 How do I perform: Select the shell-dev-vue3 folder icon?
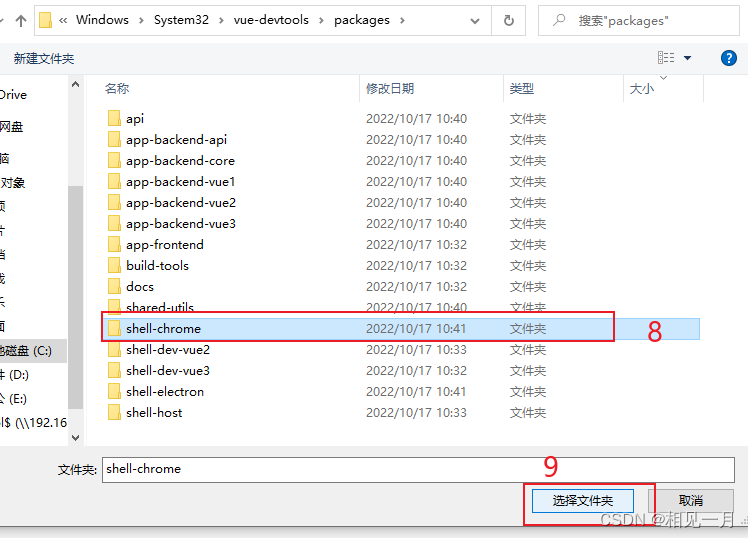click(x=114, y=370)
